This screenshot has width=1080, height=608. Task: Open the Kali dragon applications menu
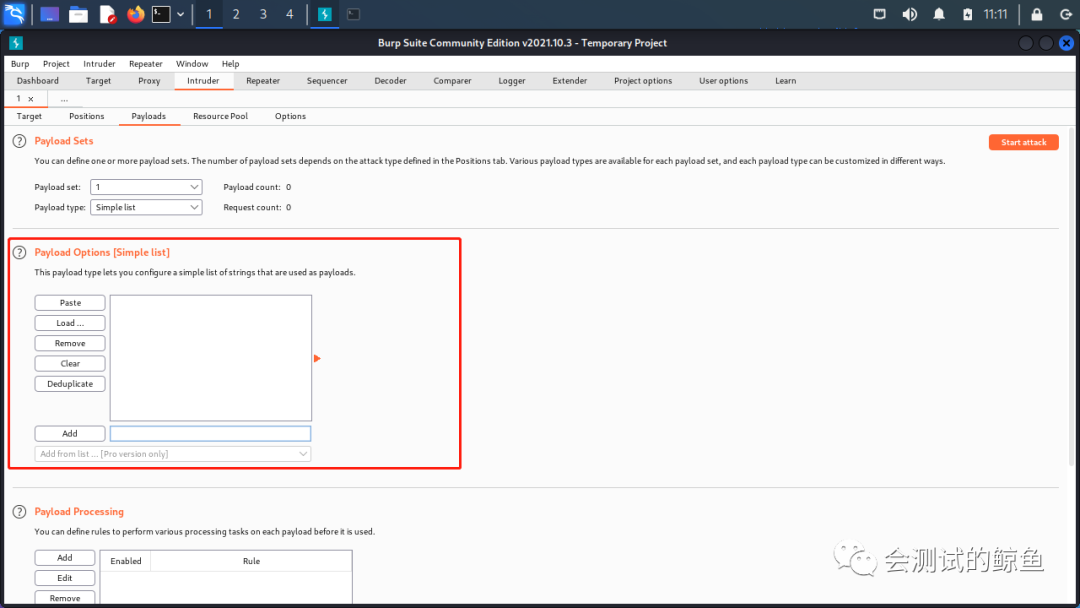pyautogui.click(x=14, y=14)
